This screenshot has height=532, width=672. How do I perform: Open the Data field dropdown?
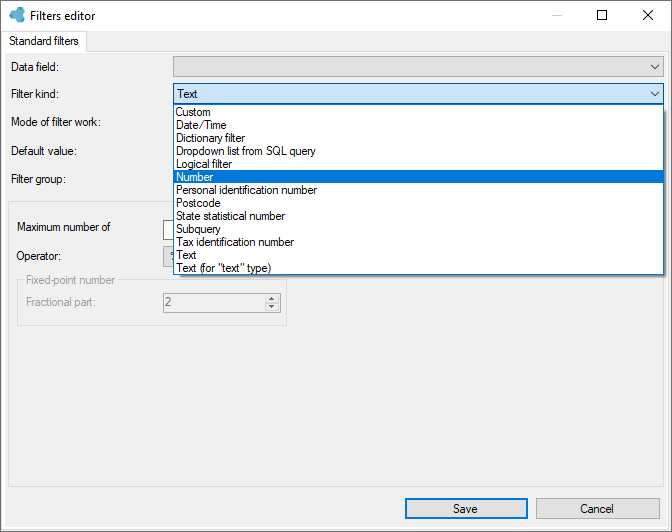click(654, 67)
